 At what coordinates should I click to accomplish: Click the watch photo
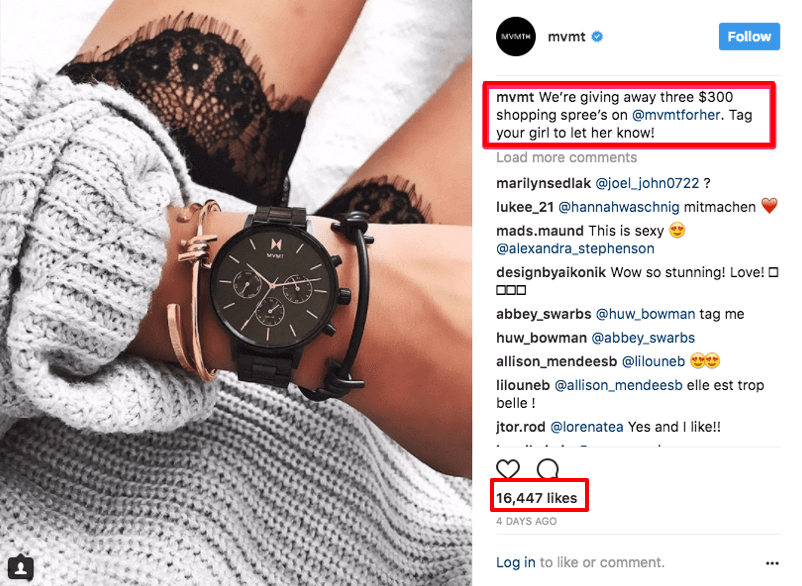coord(236,293)
